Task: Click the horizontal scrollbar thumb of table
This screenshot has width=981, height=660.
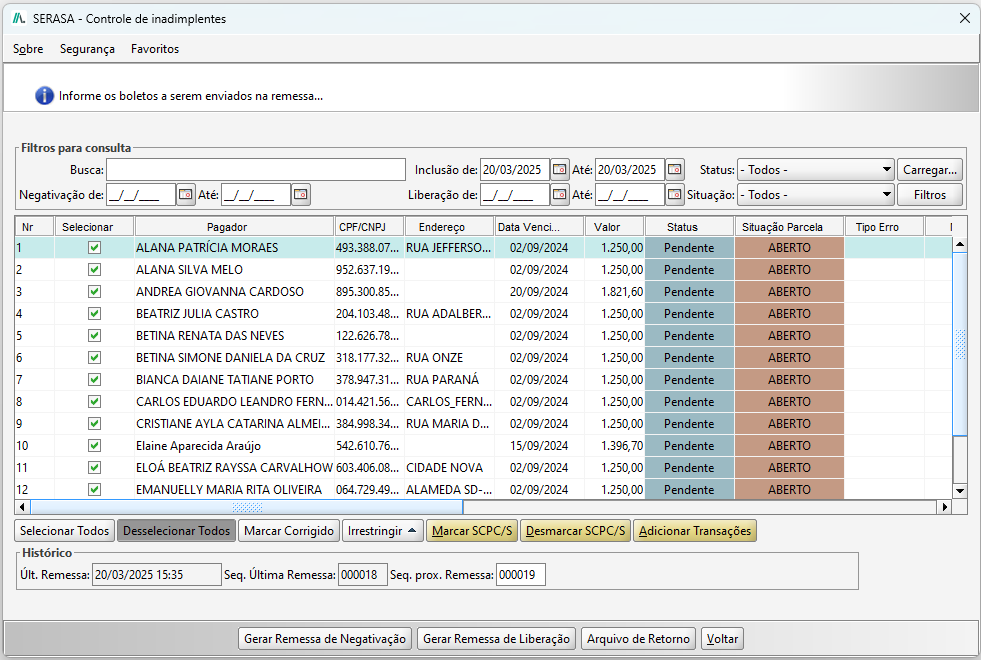Action: (x=247, y=507)
